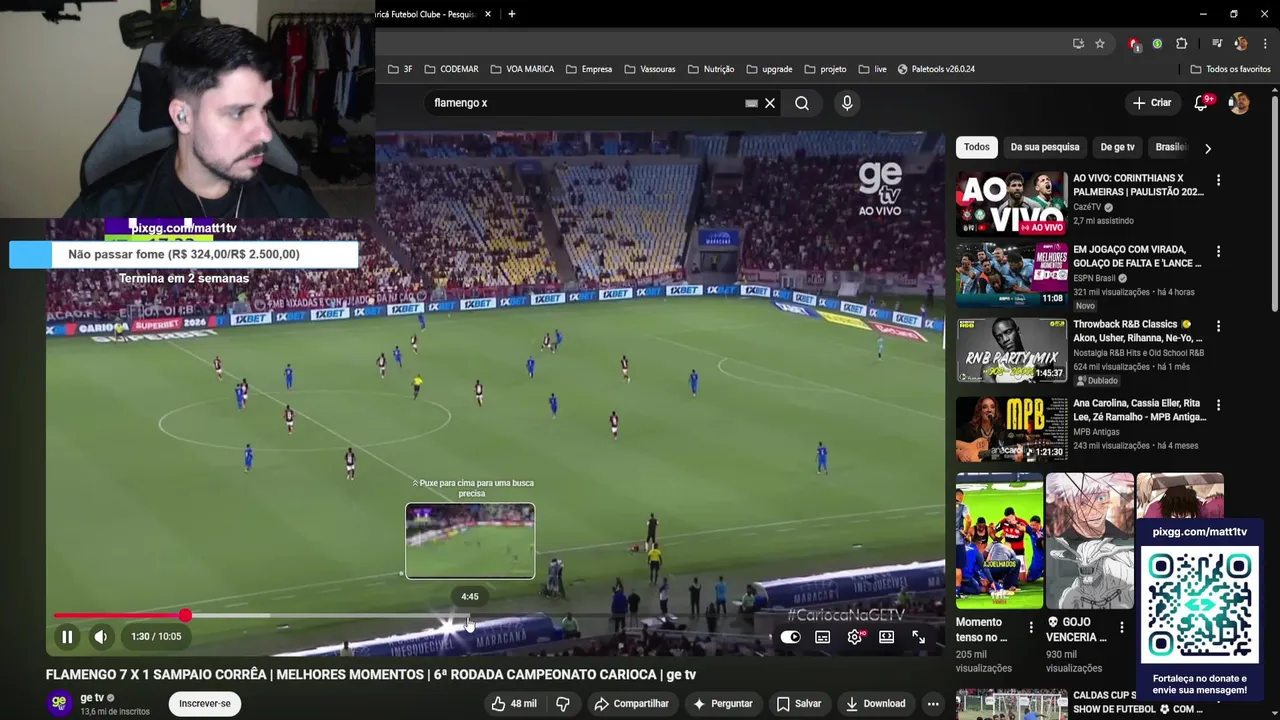Seek to 4:45 on the video timeline
This screenshot has width=1280, height=720.
470,616
